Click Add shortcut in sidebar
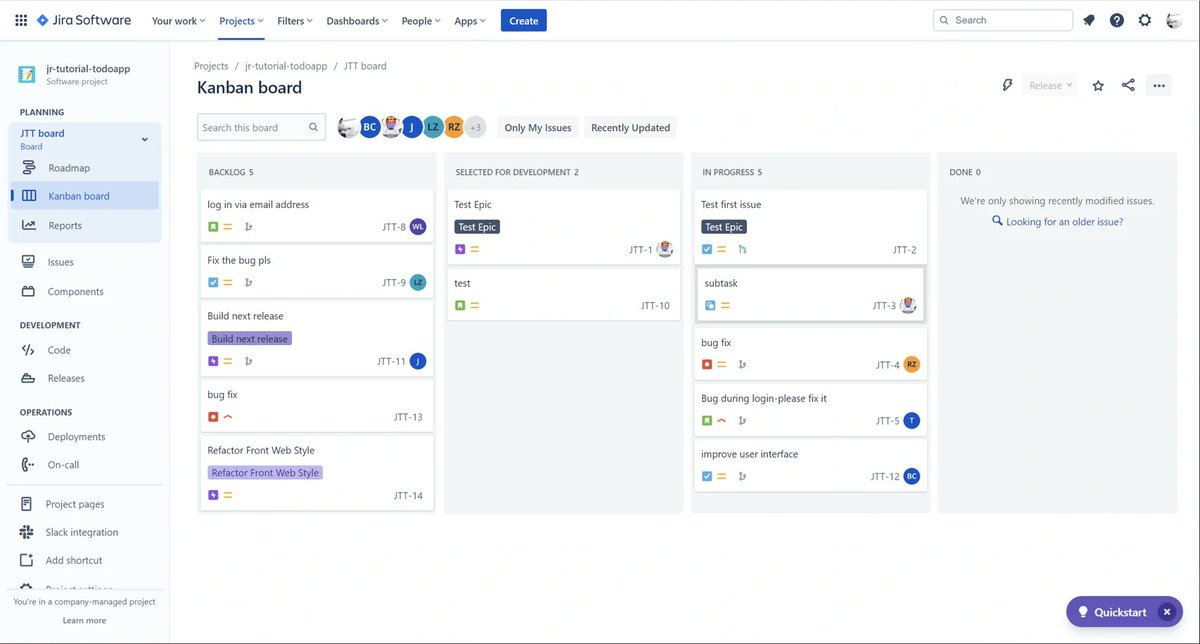The image size is (1200, 644). 85,560
